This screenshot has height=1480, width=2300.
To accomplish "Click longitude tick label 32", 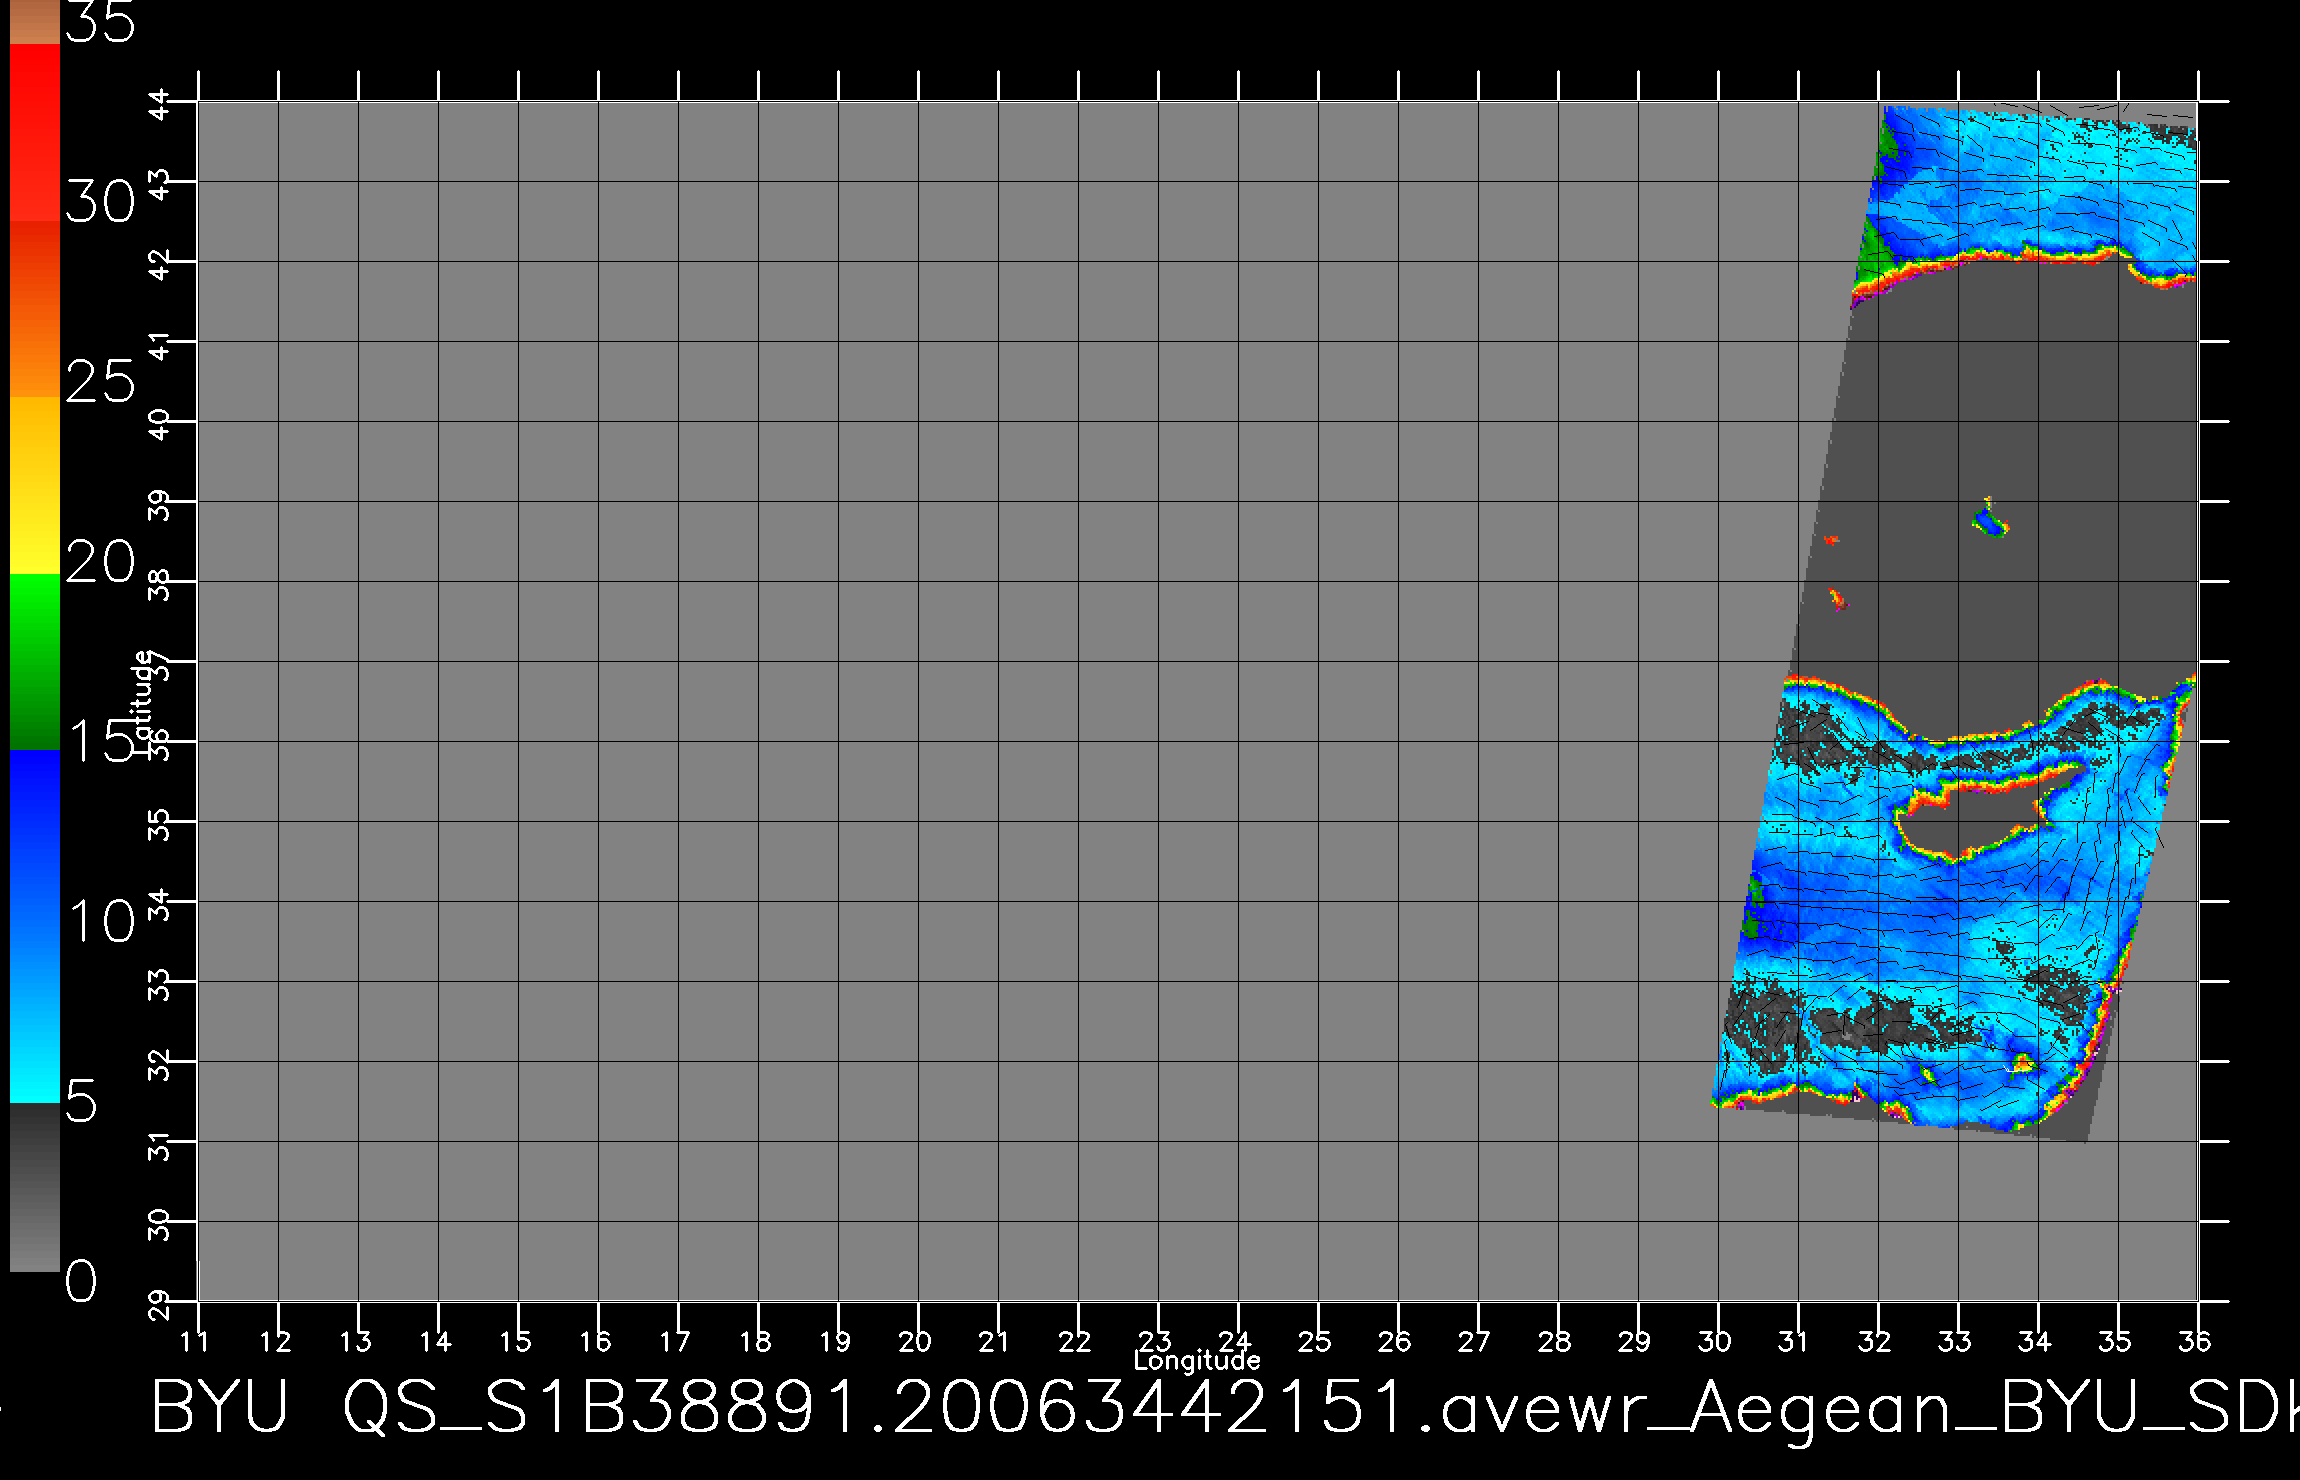I will 1875,1341.
